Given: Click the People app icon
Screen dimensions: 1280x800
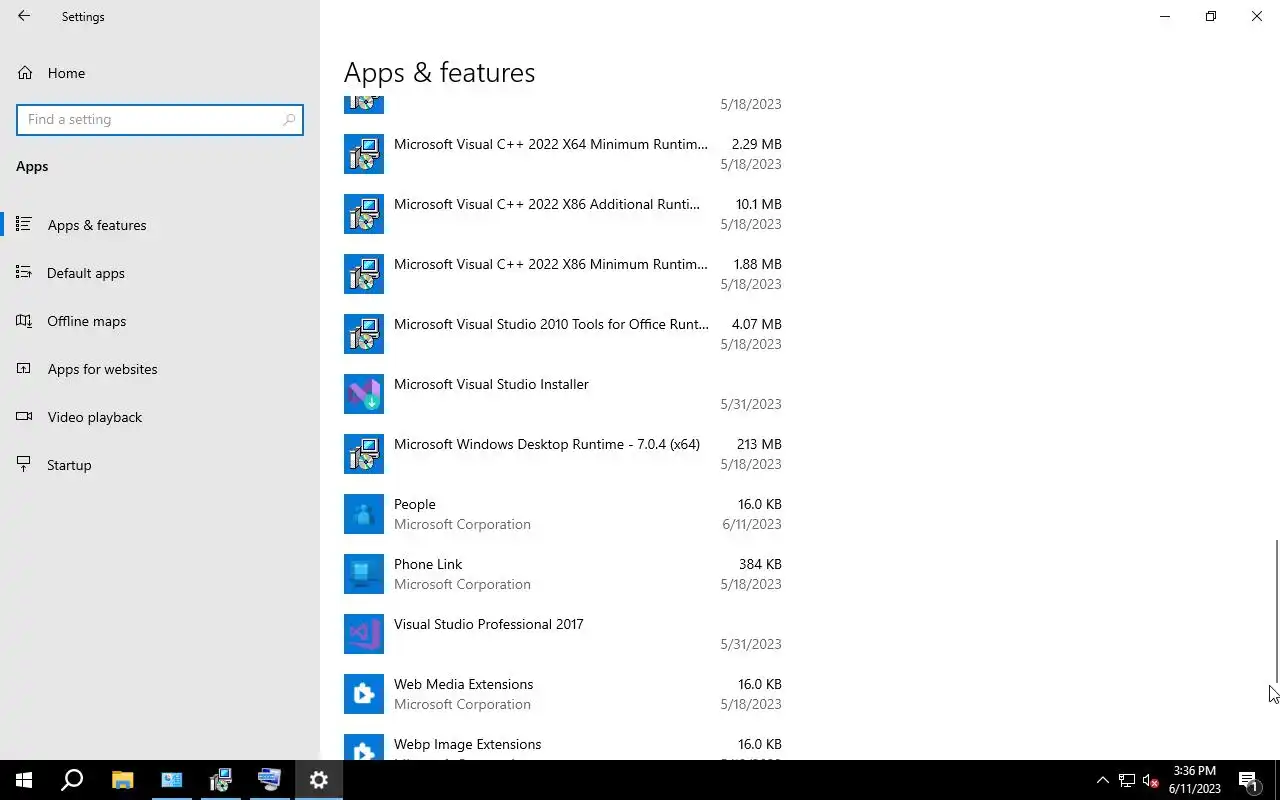Looking at the screenshot, I should coord(364,514).
